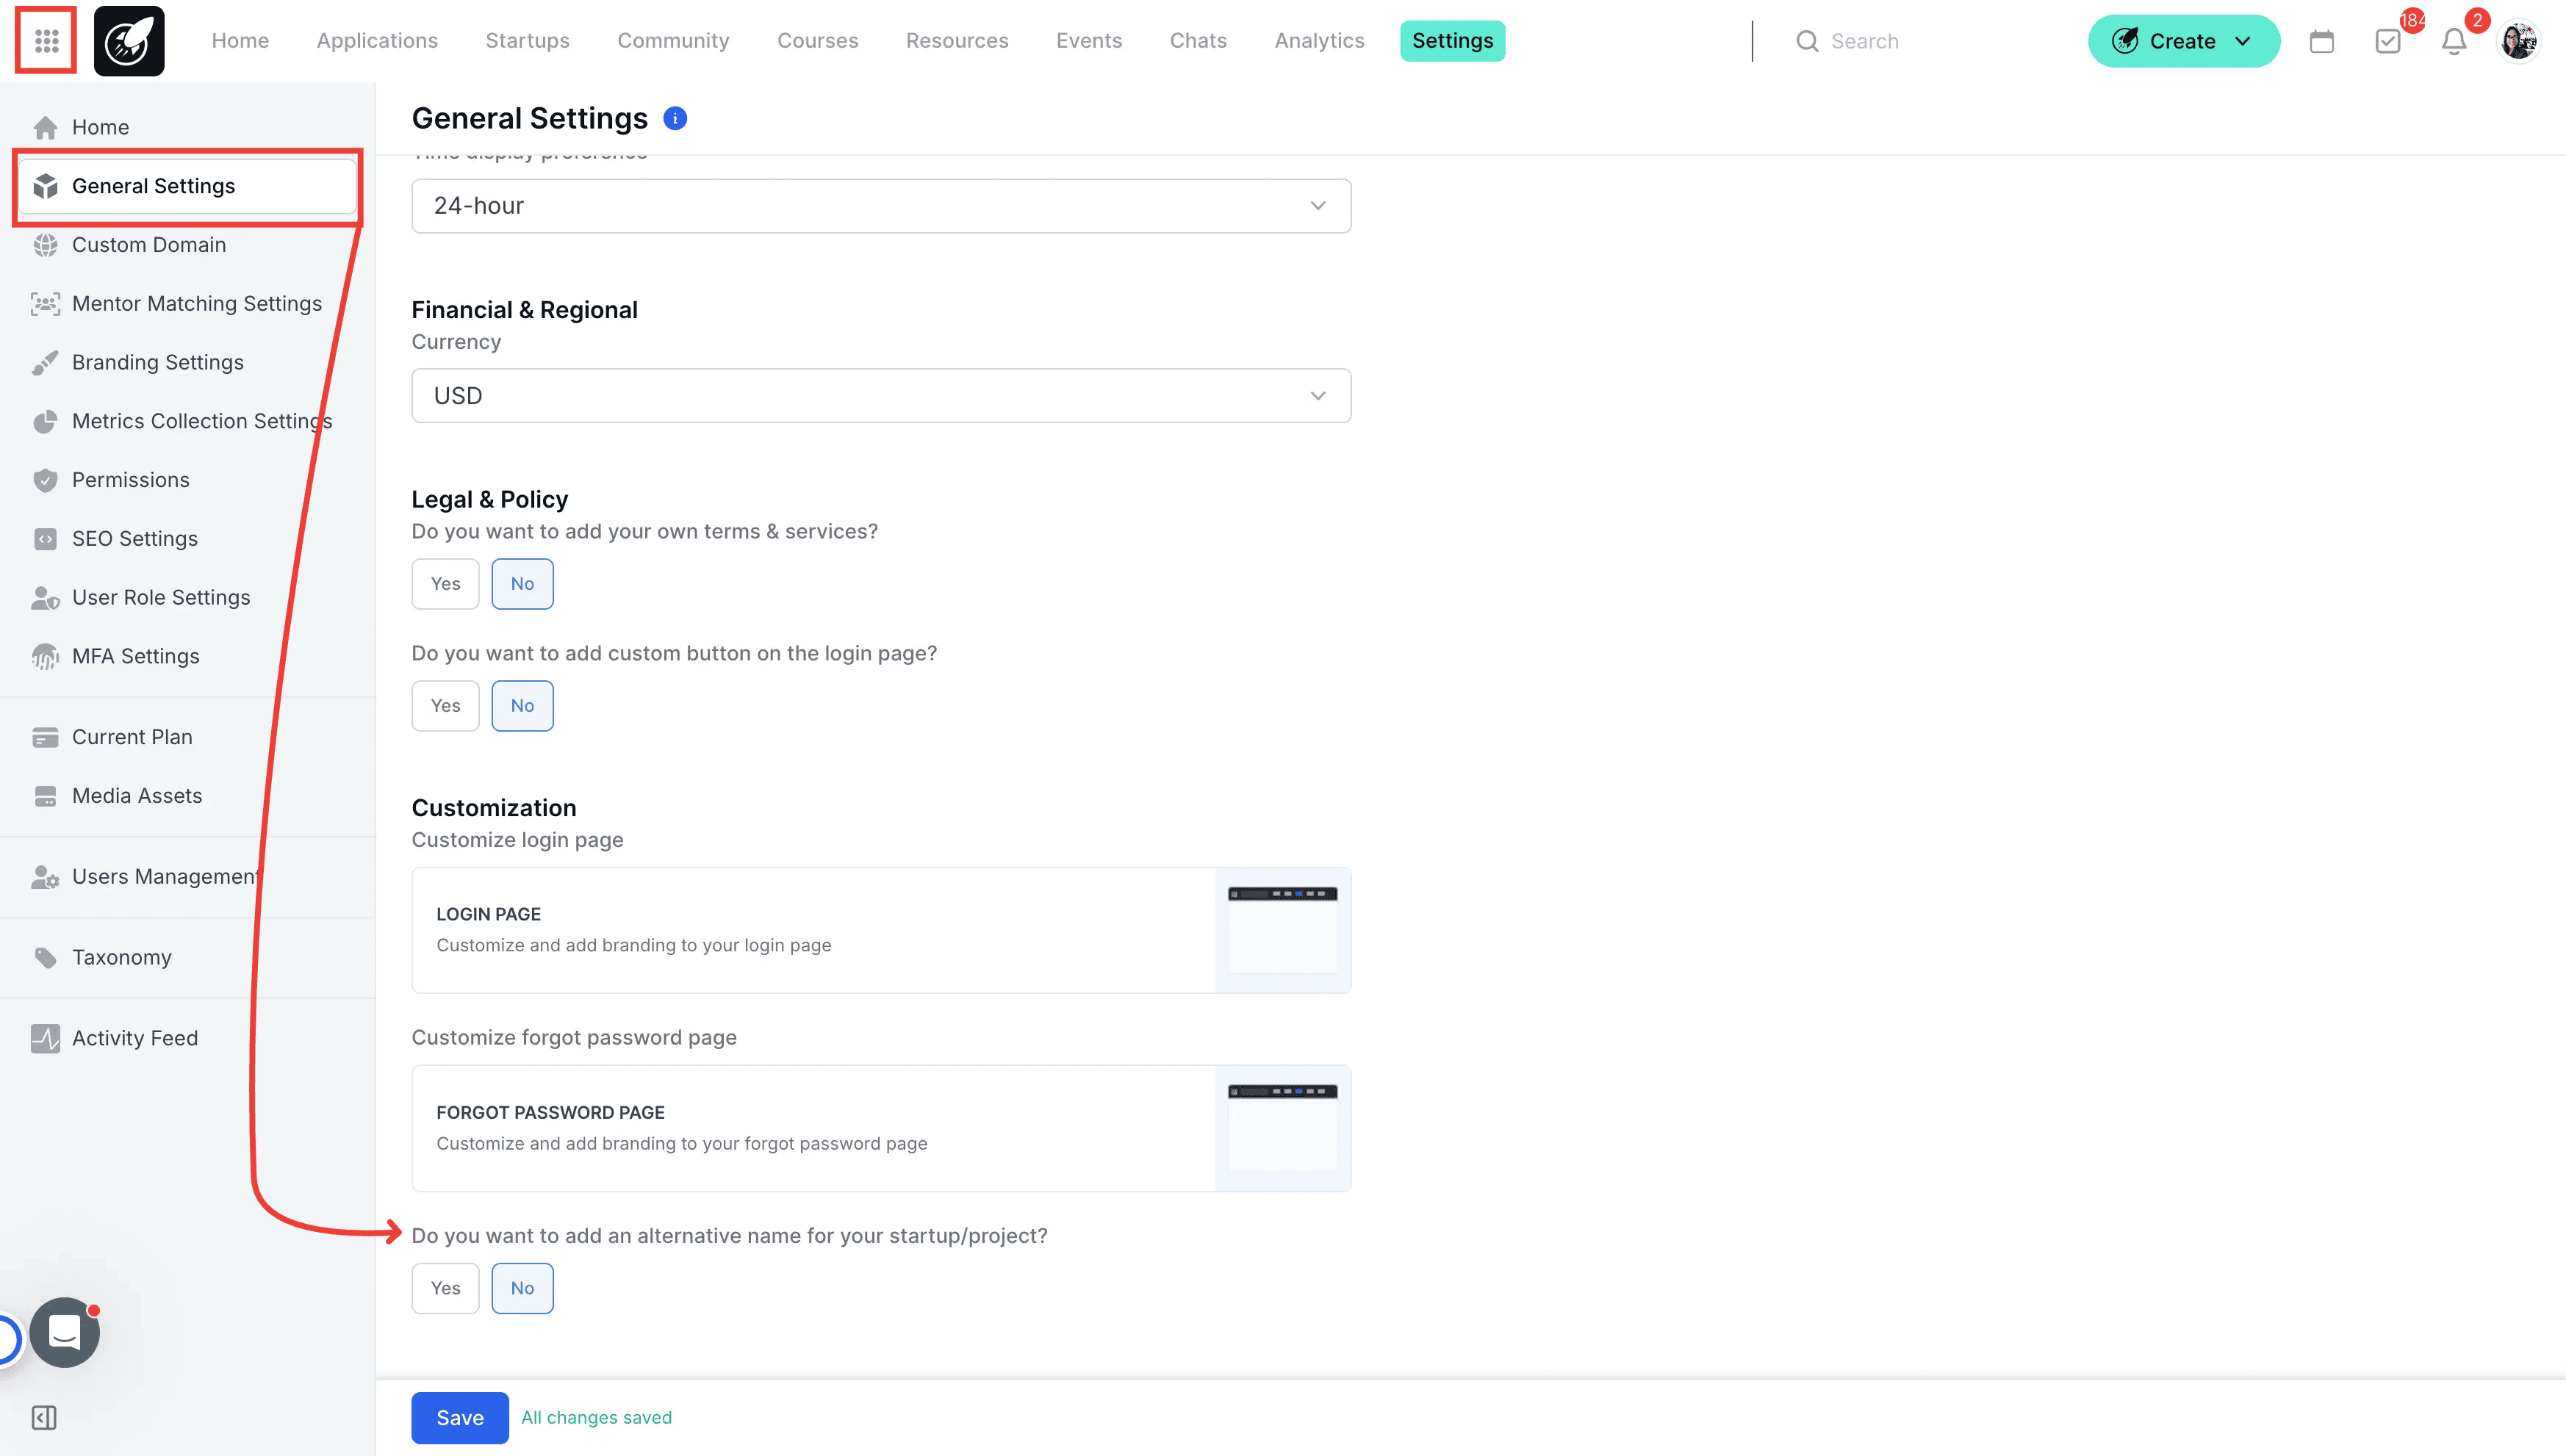
Task: Open the calendar icon in header
Action: pos(2322,41)
